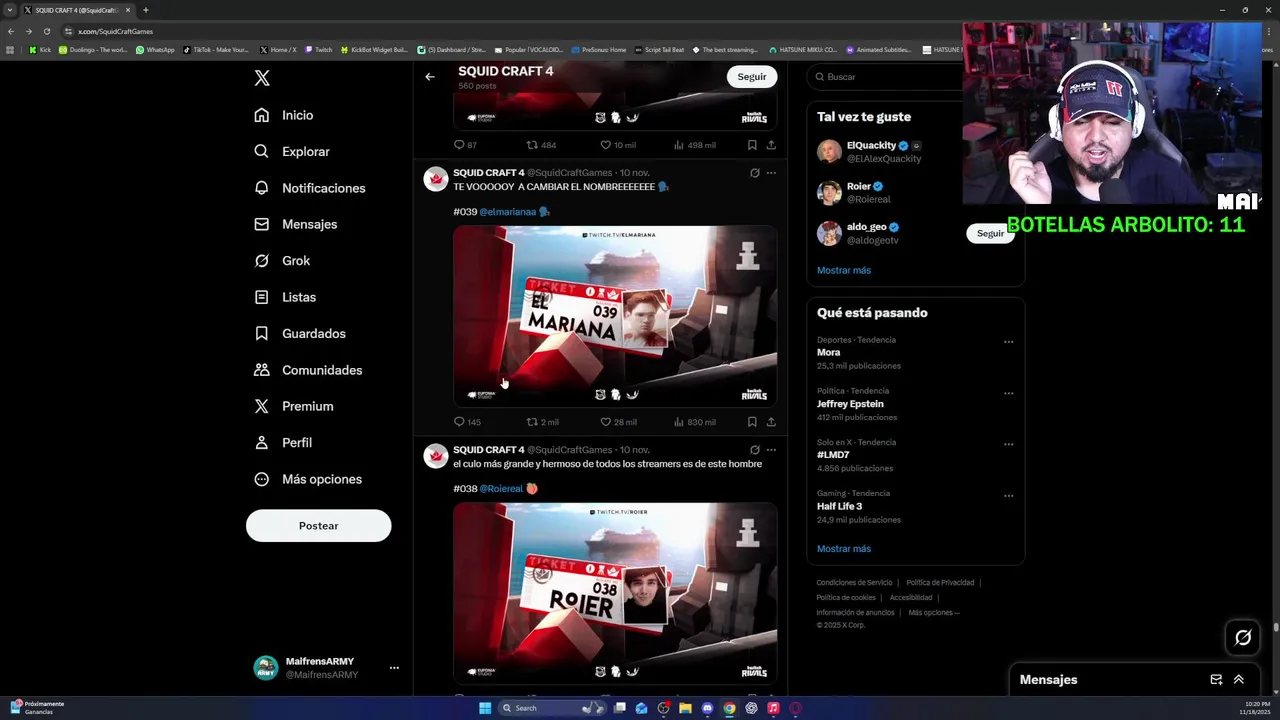Share the top post with 498 mil views
This screenshot has width=1280, height=720.
[771, 145]
